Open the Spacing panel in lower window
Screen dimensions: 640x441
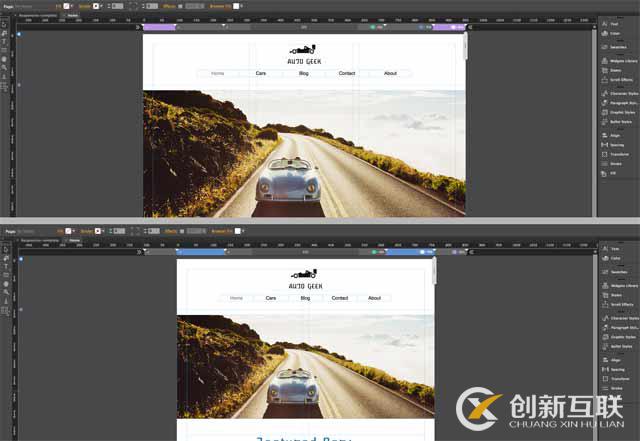click(618, 369)
